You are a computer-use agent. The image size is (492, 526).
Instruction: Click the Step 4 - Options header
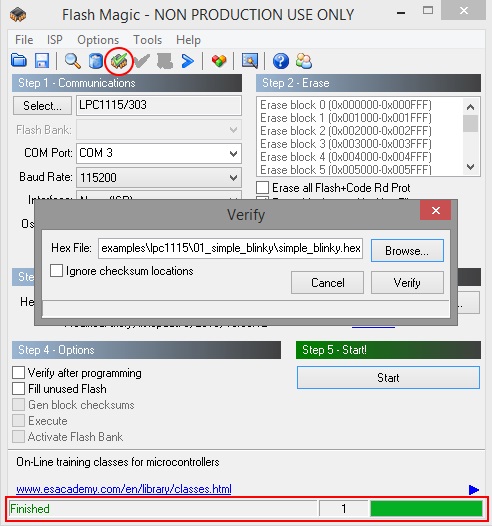146,350
